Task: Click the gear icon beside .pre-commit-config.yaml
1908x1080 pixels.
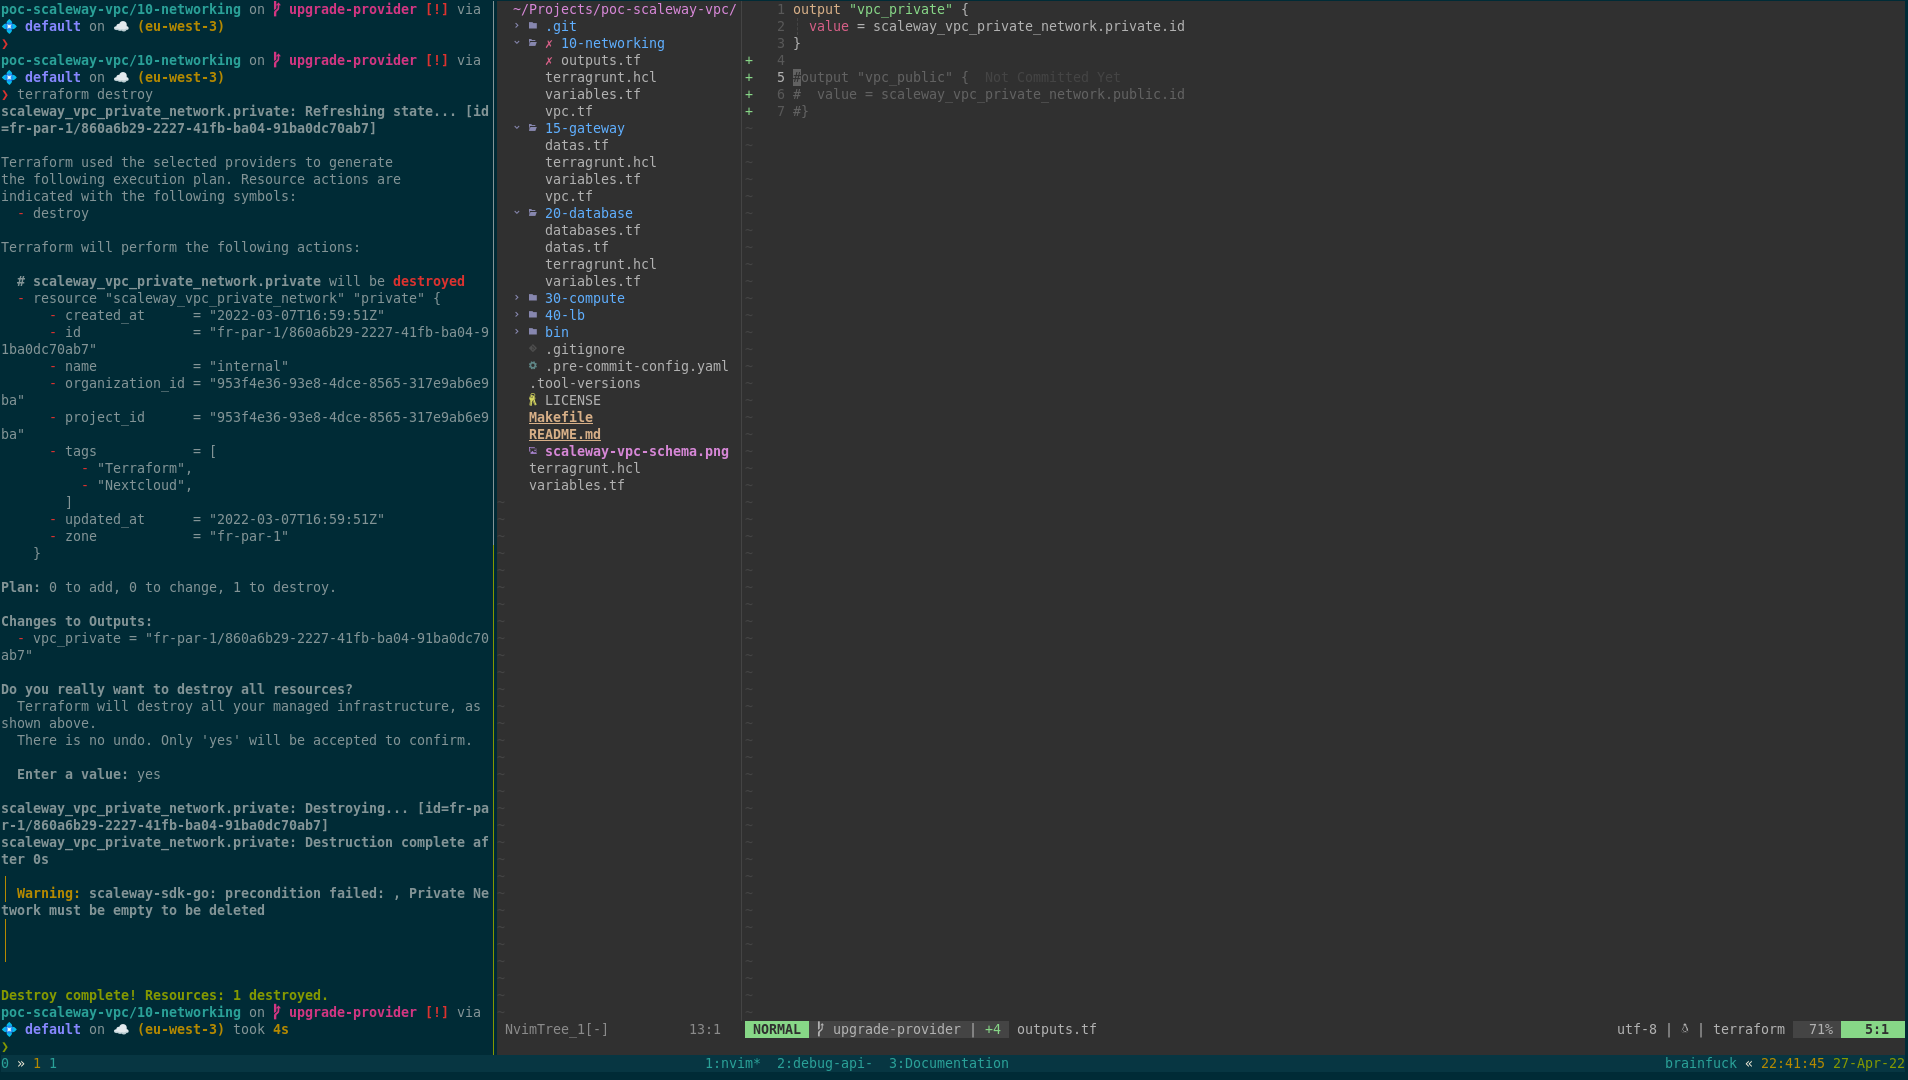Action: pos(533,366)
